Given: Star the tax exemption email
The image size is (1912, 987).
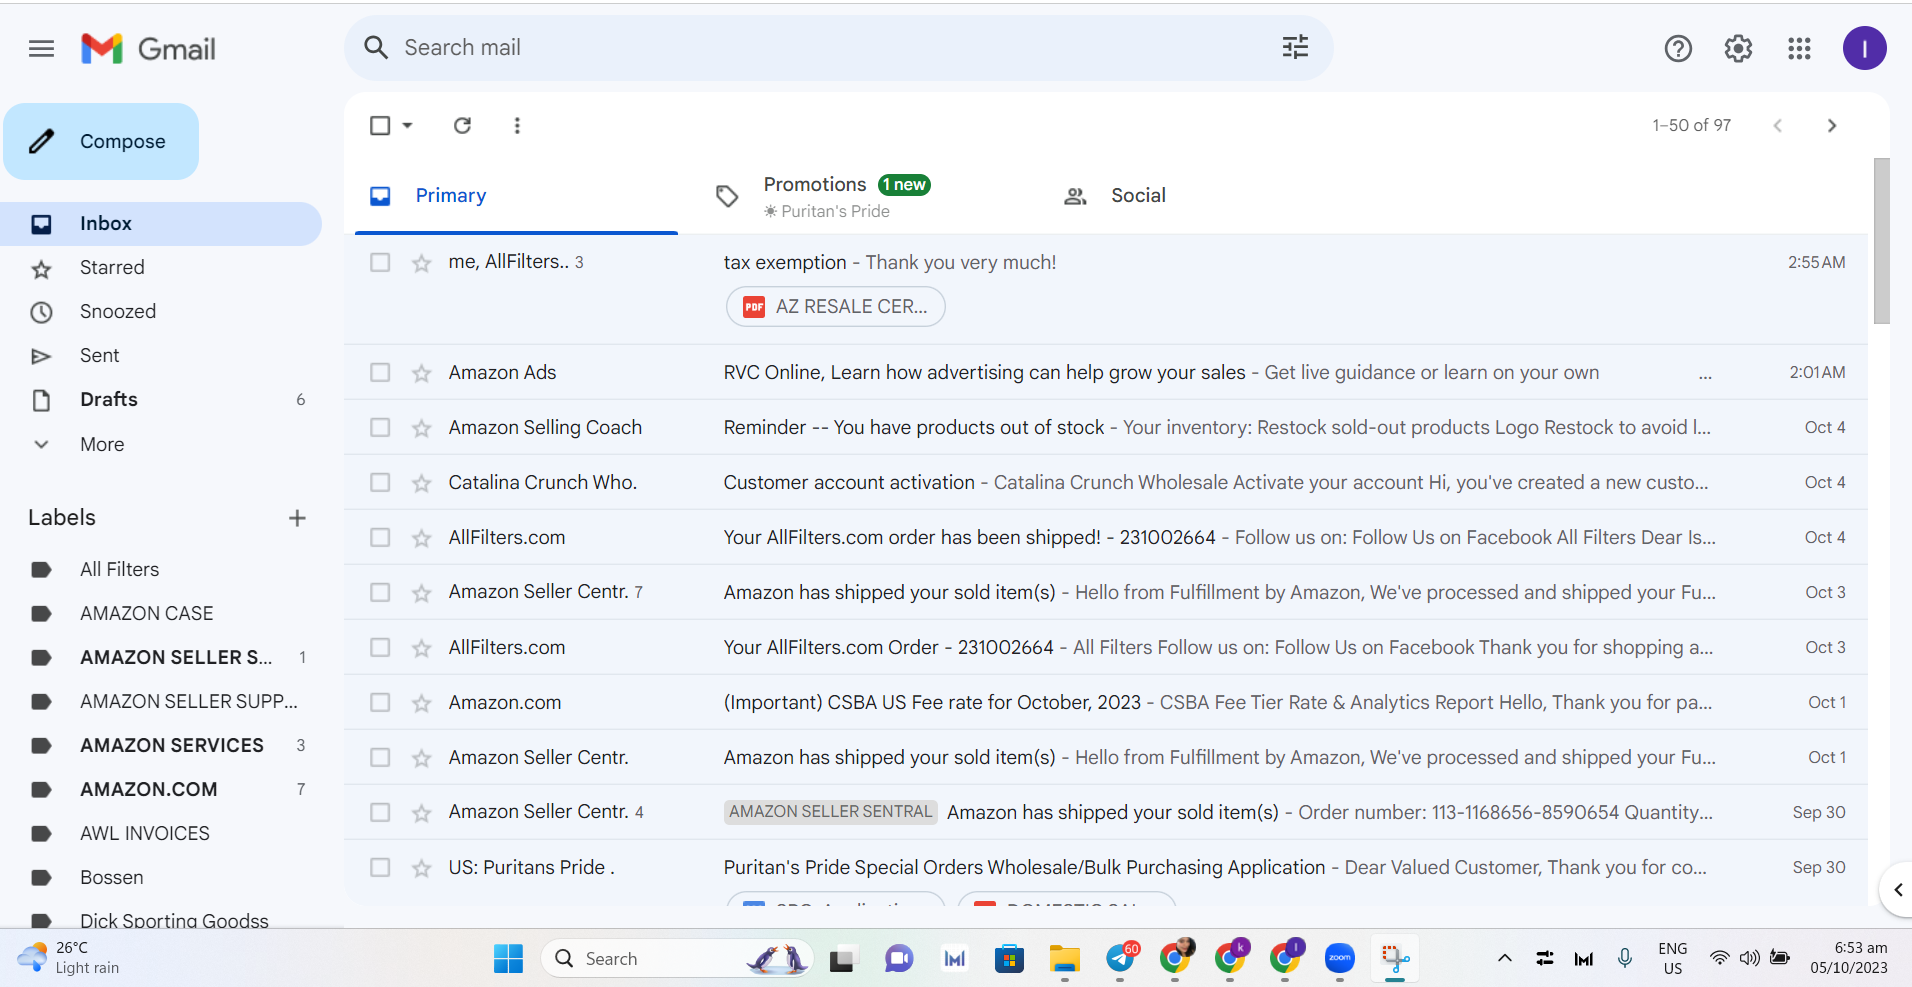Looking at the screenshot, I should tap(422, 263).
